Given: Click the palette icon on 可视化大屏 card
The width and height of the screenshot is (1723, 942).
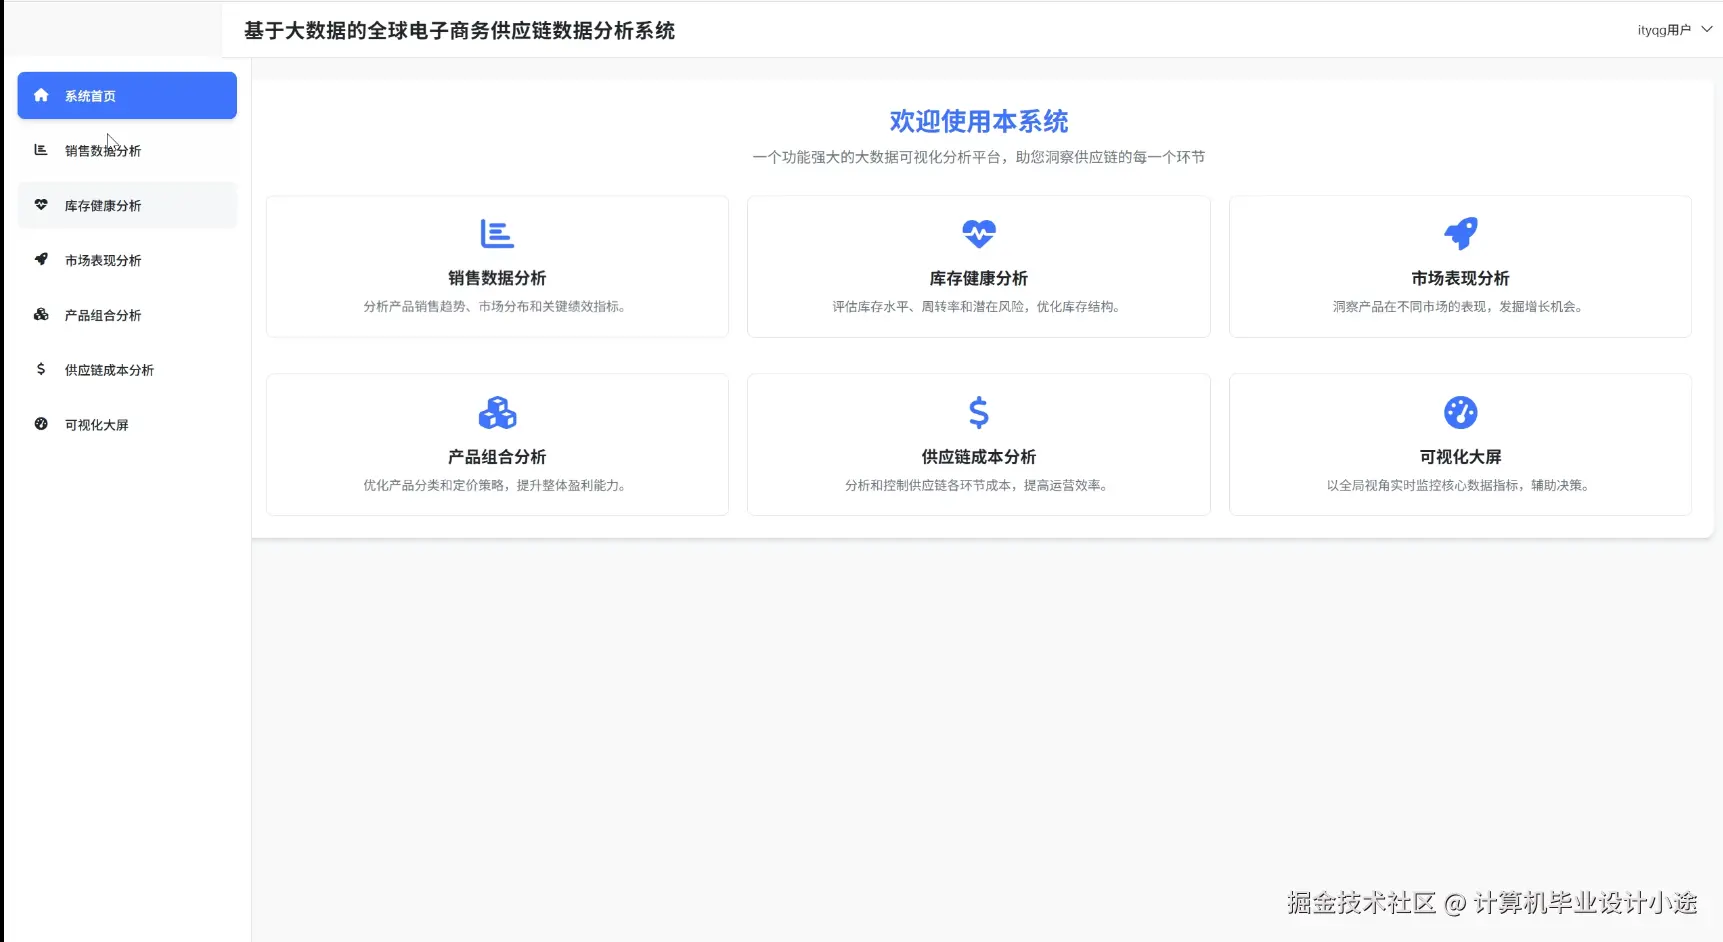Looking at the screenshot, I should (x=1460, y=412).
